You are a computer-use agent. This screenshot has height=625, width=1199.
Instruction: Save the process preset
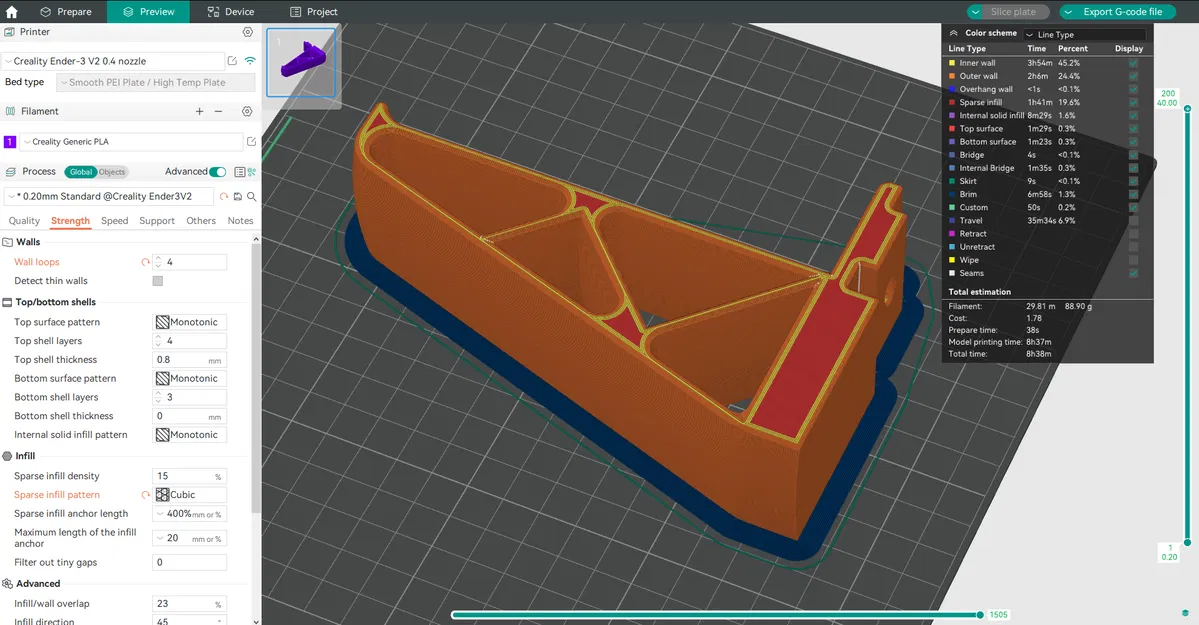[238, 197]
